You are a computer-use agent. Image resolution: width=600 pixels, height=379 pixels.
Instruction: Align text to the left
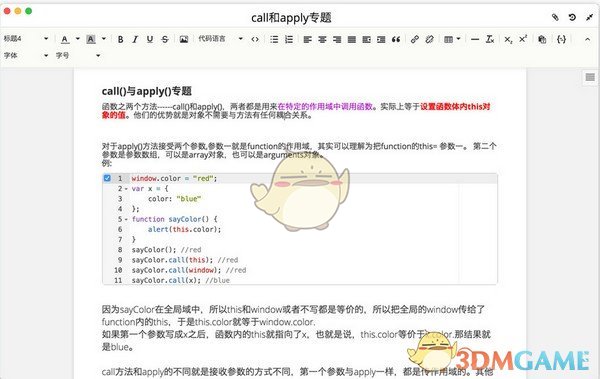(x=307, y=39)
